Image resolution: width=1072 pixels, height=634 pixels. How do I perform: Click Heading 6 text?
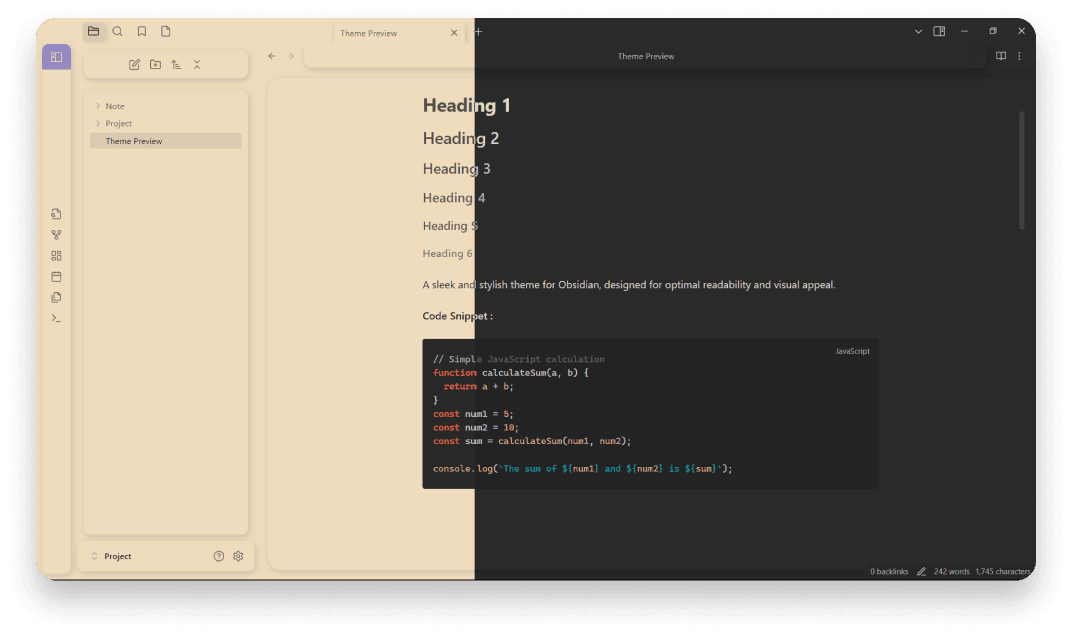click(x=447, y=253)
